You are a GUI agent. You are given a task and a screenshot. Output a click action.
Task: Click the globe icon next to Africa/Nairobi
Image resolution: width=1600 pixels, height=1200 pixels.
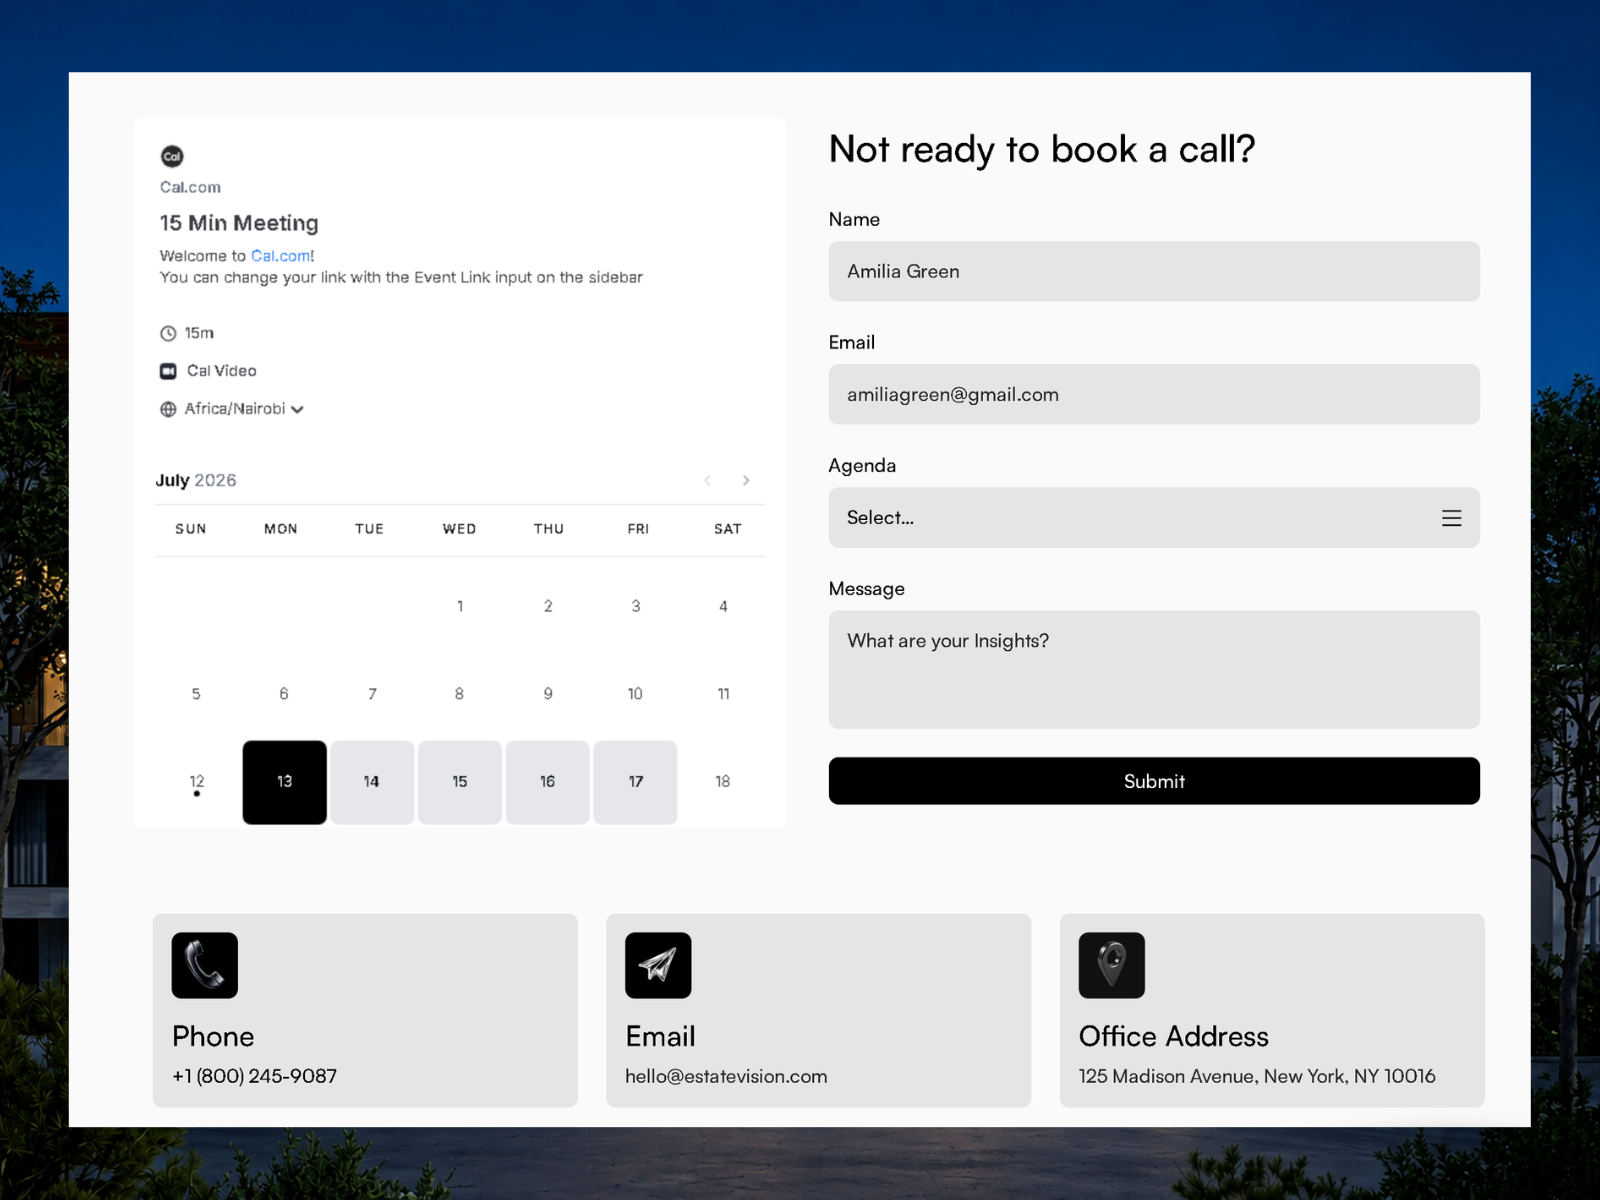(168, 409)
